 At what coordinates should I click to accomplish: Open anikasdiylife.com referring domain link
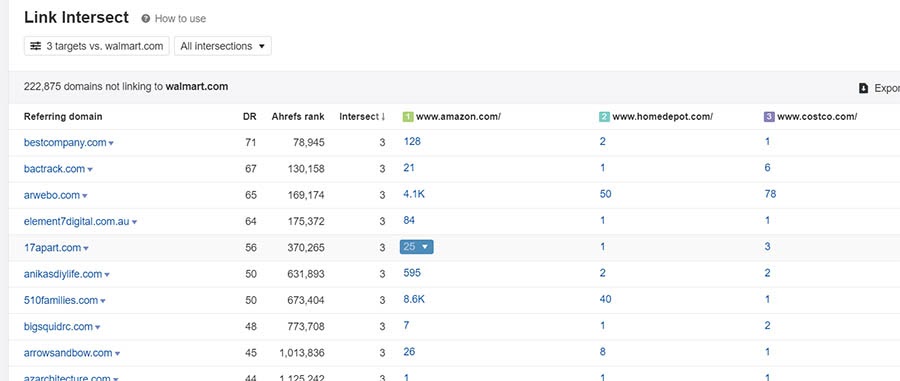[x=63, y=274]
